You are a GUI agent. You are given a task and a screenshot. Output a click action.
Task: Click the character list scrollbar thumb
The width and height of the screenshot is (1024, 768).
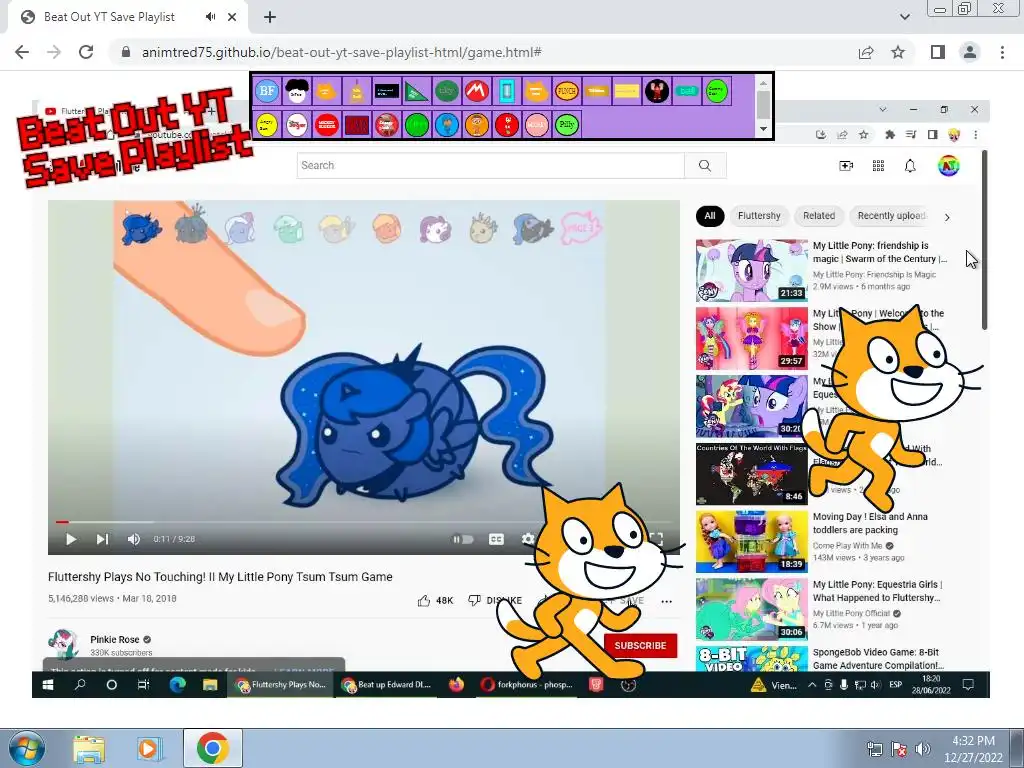tap(763, 104)
